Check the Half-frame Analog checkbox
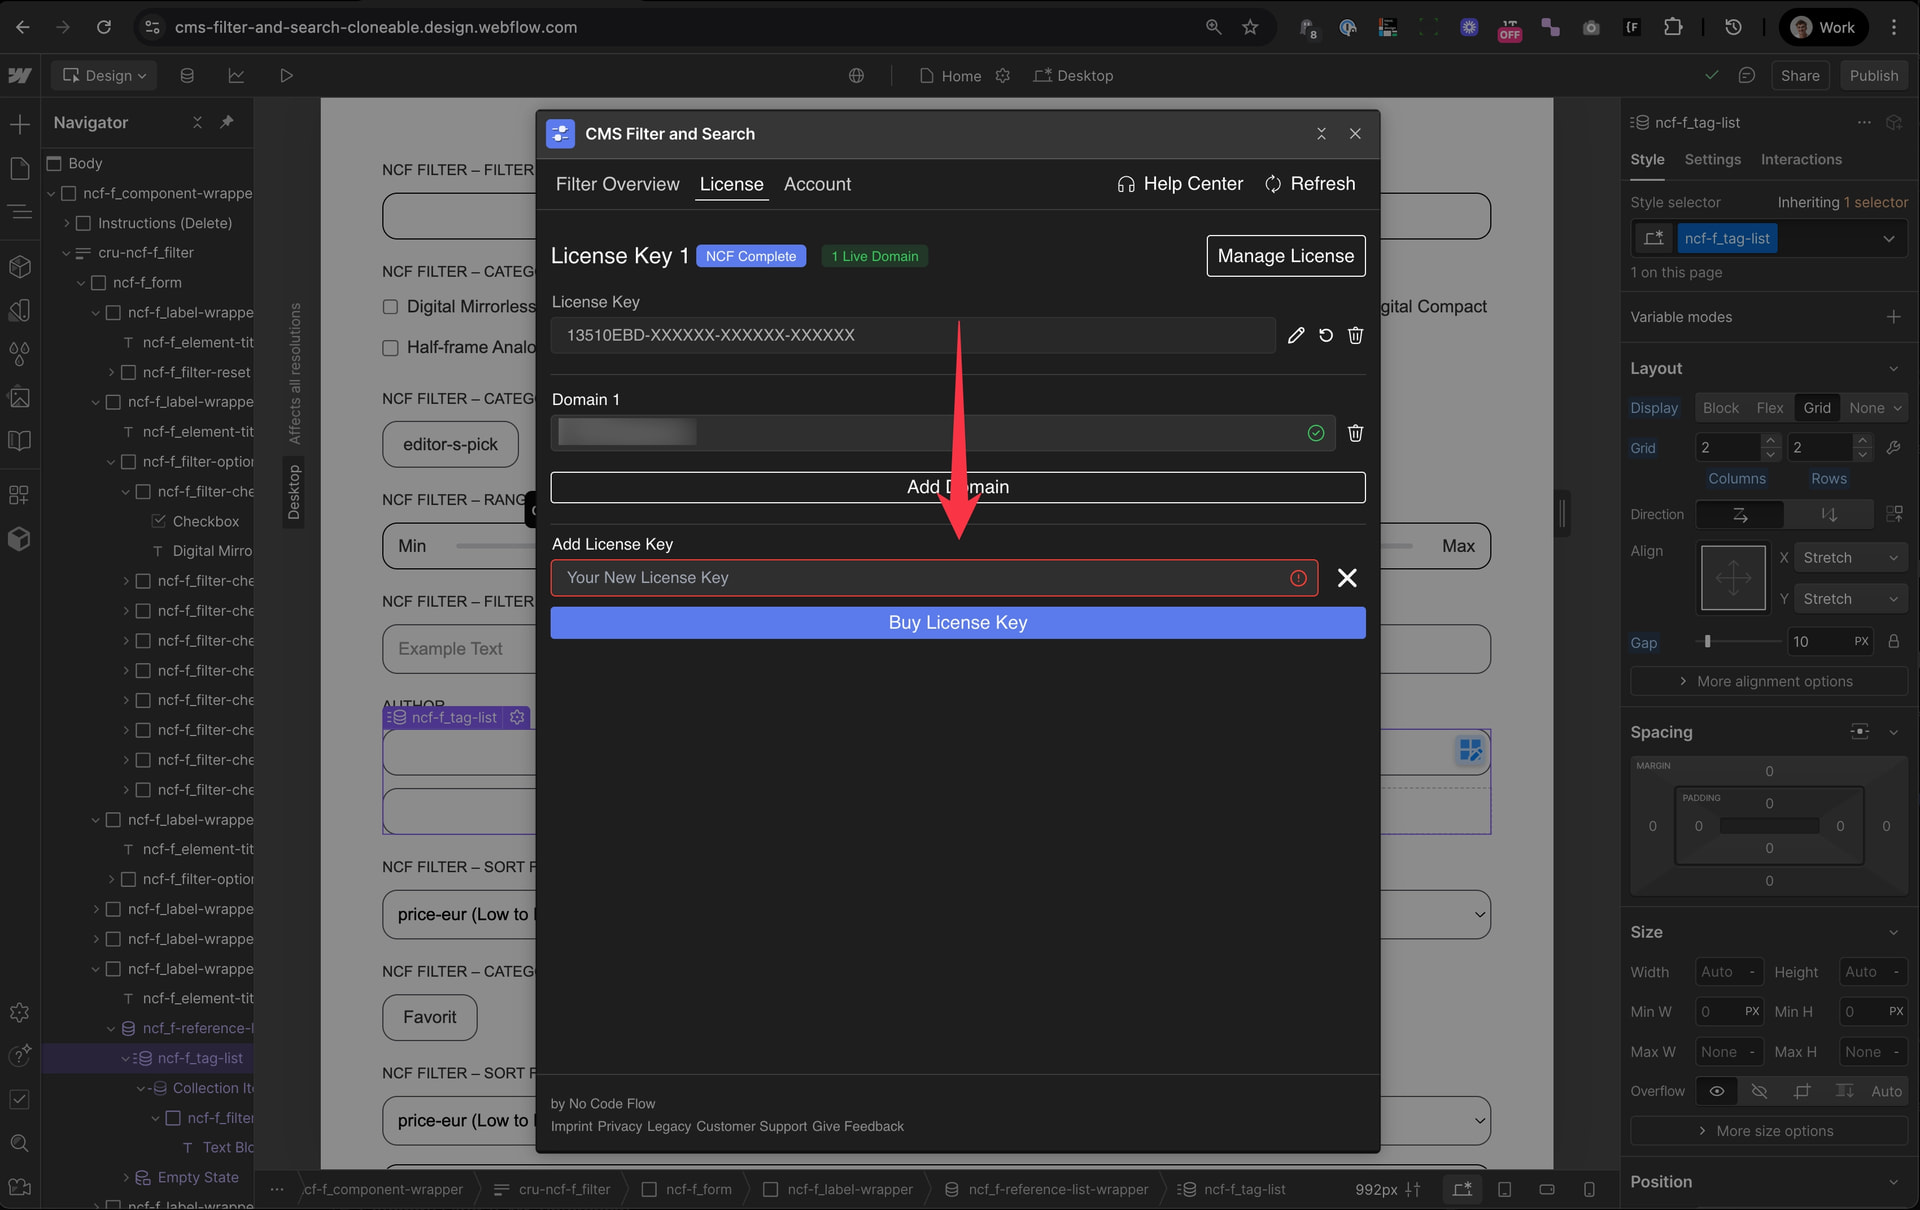This screenshot has width=1920, height=1210. [390, 348]
